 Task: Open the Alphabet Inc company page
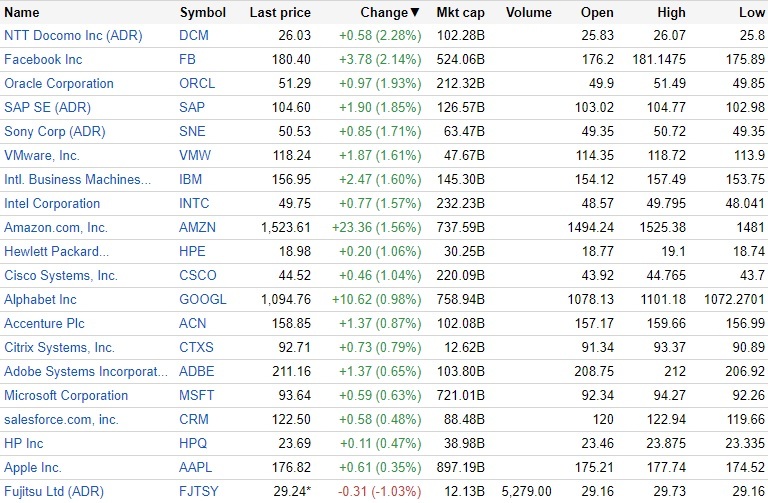(x=40, y=299)
